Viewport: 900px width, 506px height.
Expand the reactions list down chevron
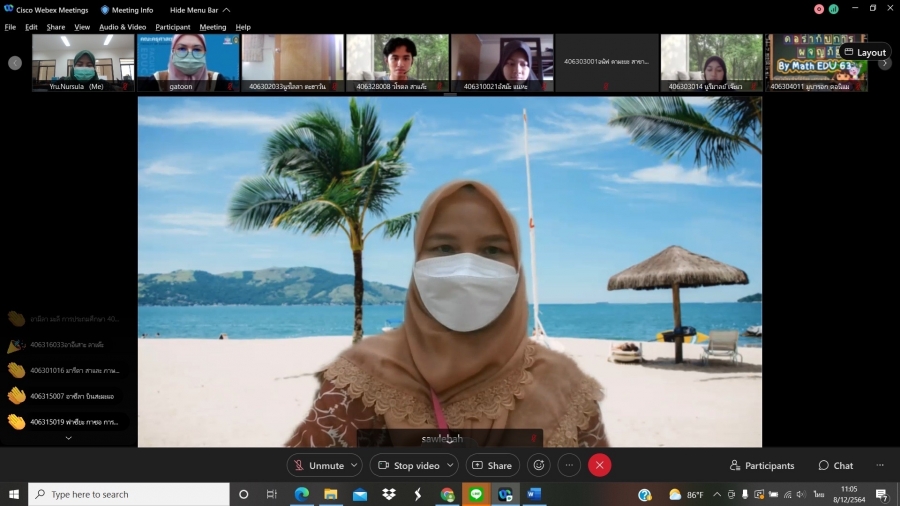68,438
